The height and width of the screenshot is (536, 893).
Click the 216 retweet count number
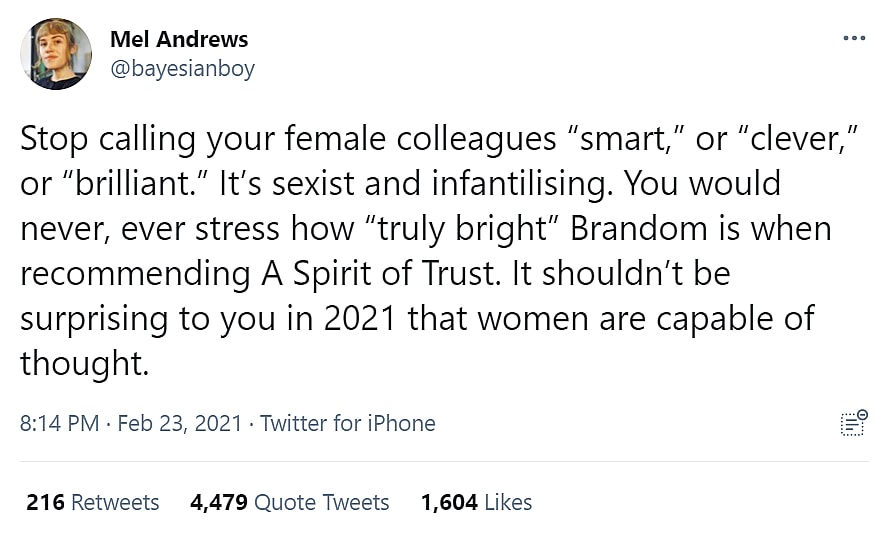(x=45, y=502)
